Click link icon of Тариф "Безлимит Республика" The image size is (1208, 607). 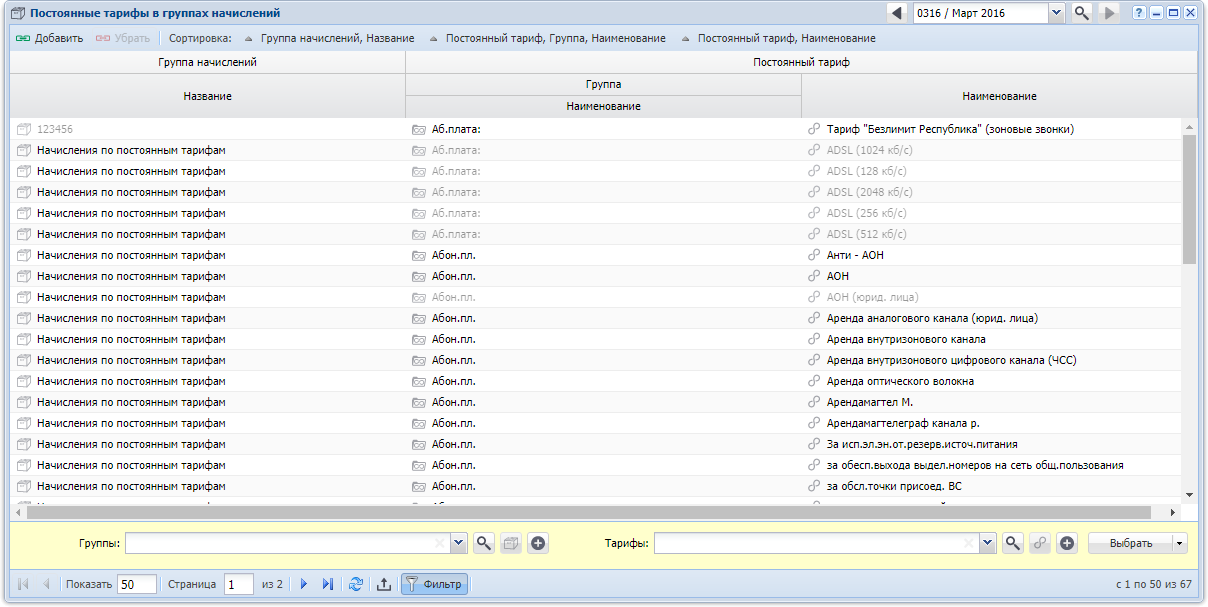click(x=814, y=129)
